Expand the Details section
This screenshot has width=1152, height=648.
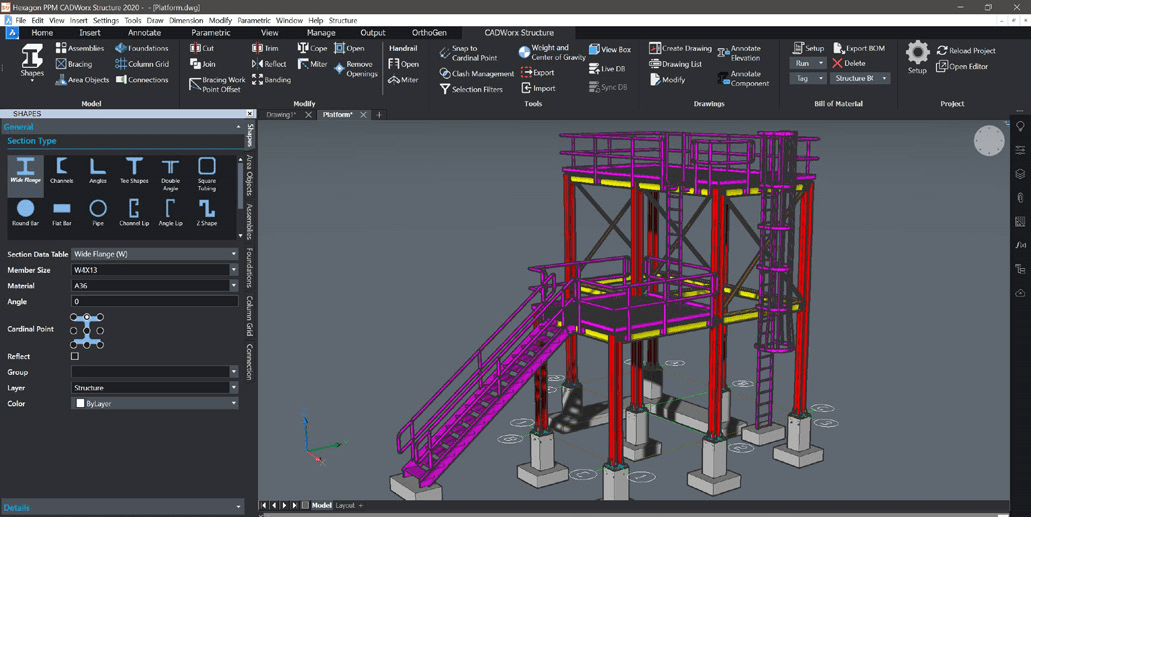click(x=237, y=507)
